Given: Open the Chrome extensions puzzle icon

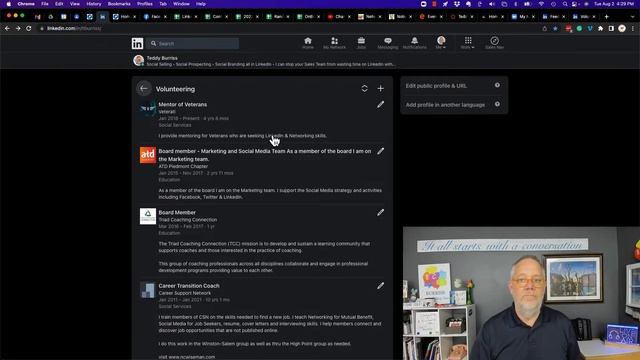Looking at the screenshot, I should (600, 29).
